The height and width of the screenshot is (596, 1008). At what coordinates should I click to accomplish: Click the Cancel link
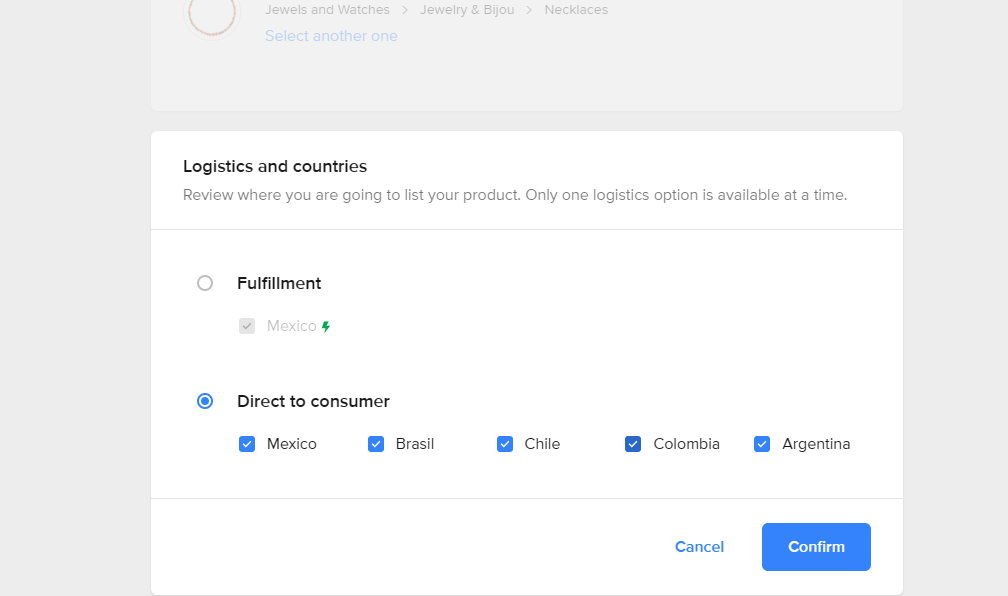[699, 546]
